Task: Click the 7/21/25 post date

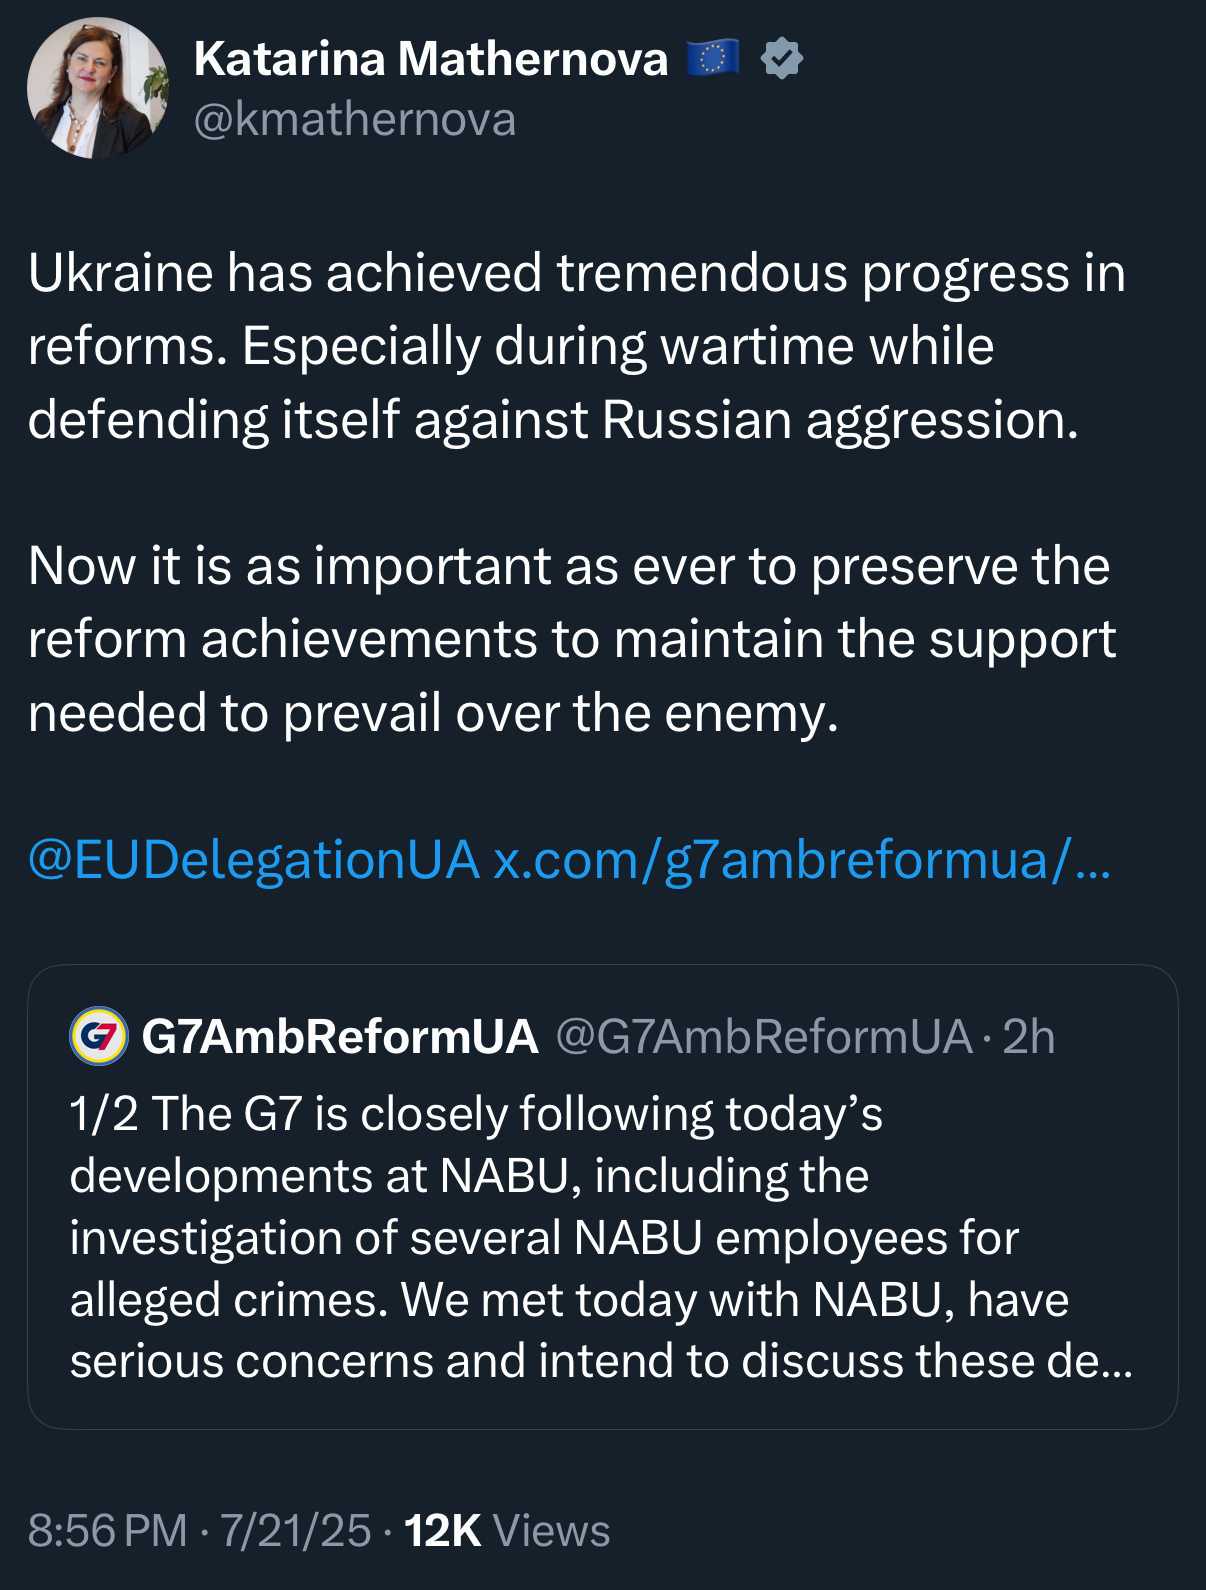Action: 296,1531
